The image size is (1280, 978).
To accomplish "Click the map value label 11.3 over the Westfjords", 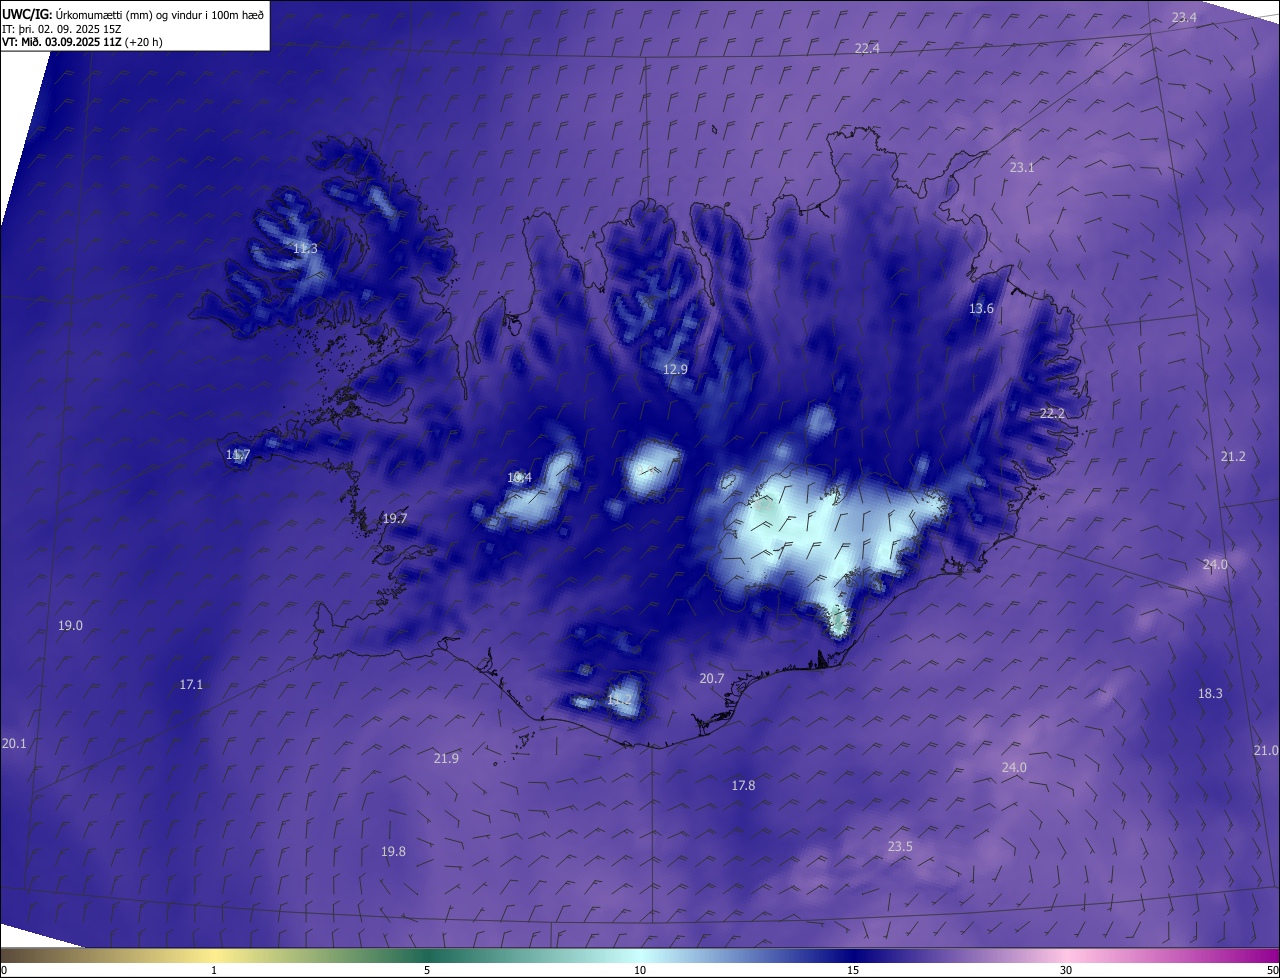I will tap(305, 248).
